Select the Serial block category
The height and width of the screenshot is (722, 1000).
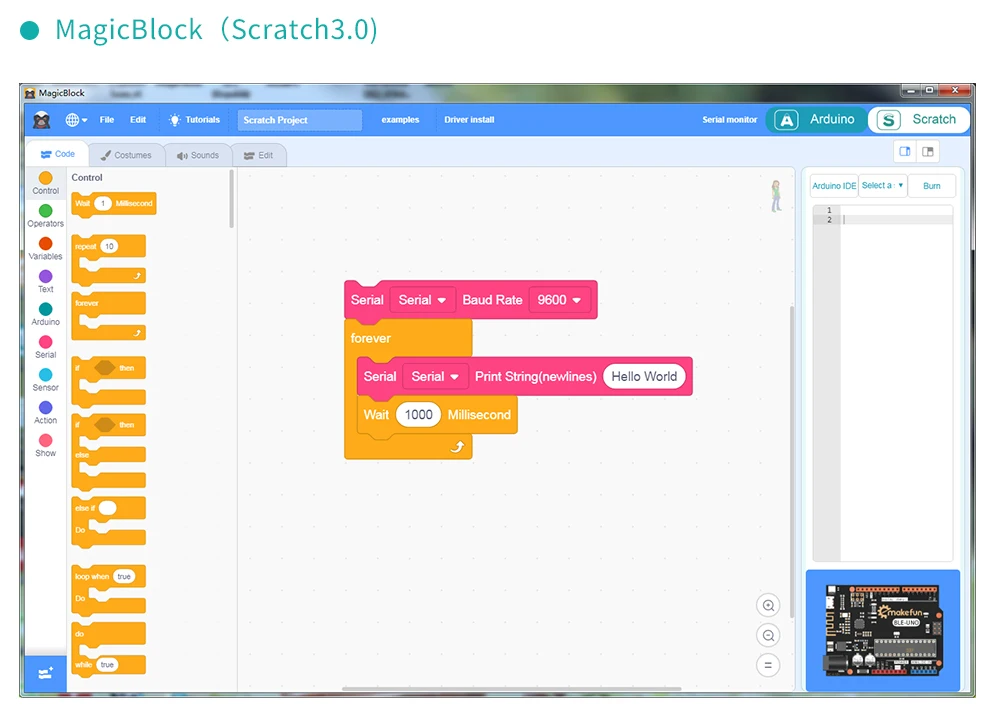[x=45, y=347]
